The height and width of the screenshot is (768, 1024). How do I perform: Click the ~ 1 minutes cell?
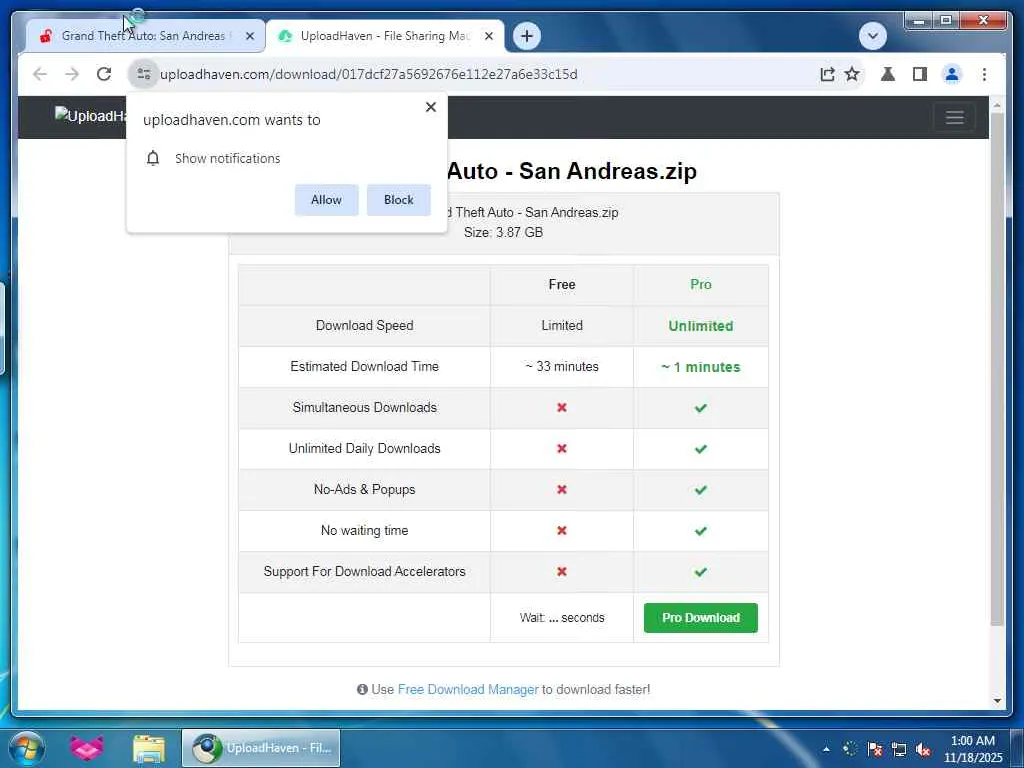(x=701, y=367)
